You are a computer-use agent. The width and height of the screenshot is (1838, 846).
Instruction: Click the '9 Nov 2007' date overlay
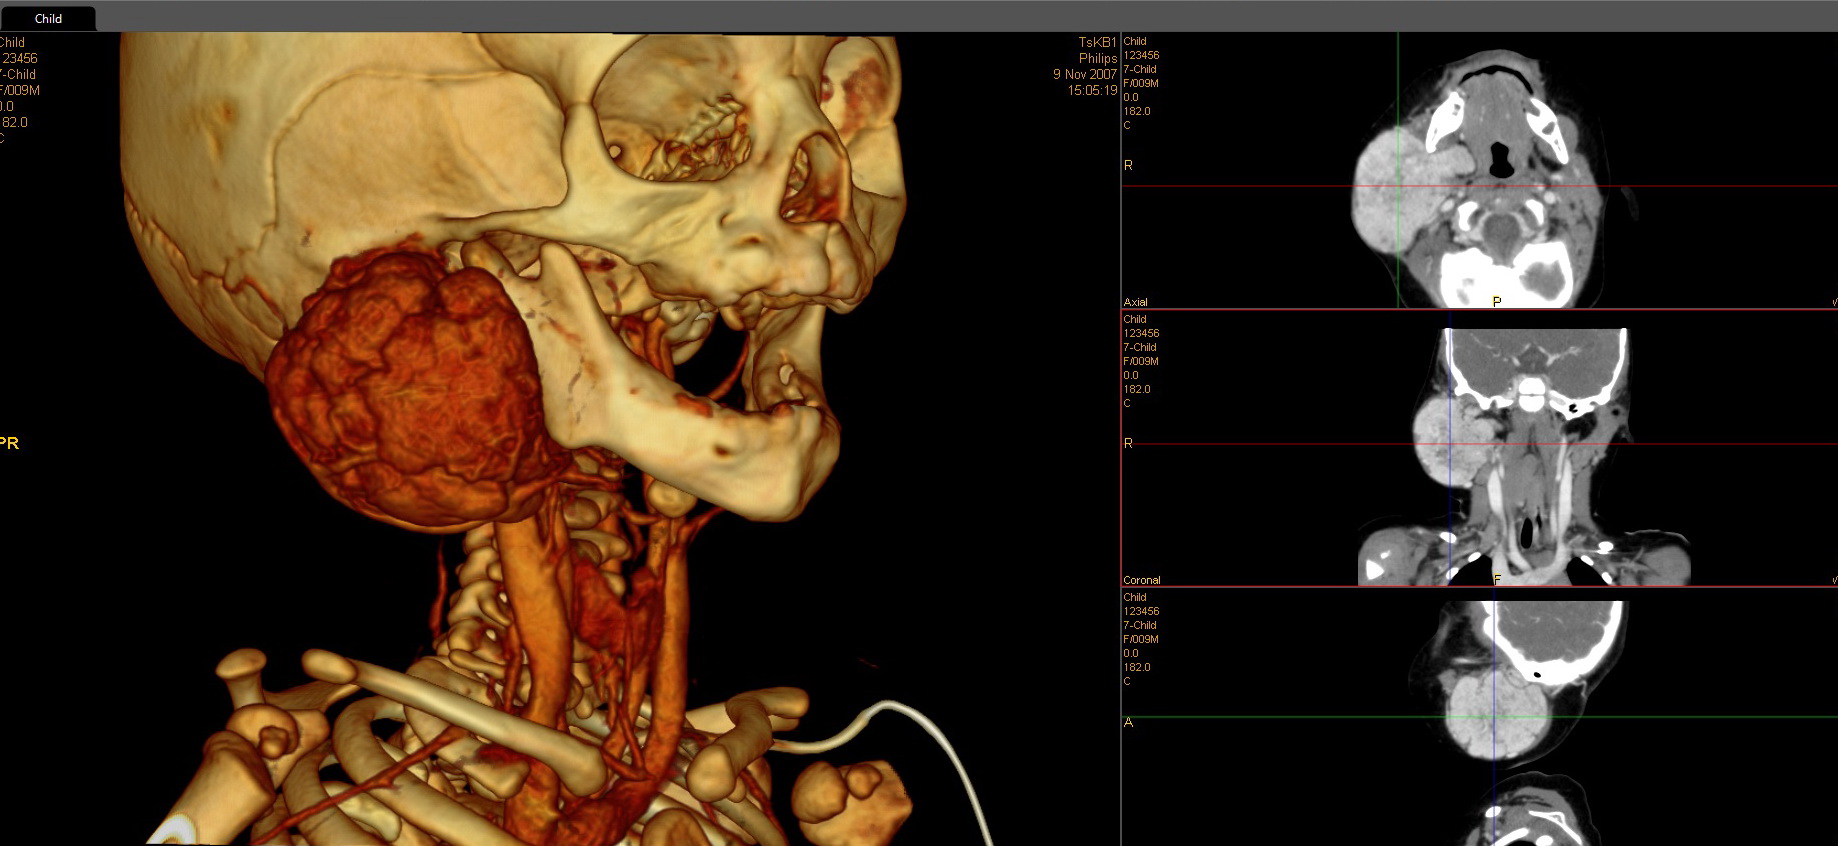[x=1084, y=74]
